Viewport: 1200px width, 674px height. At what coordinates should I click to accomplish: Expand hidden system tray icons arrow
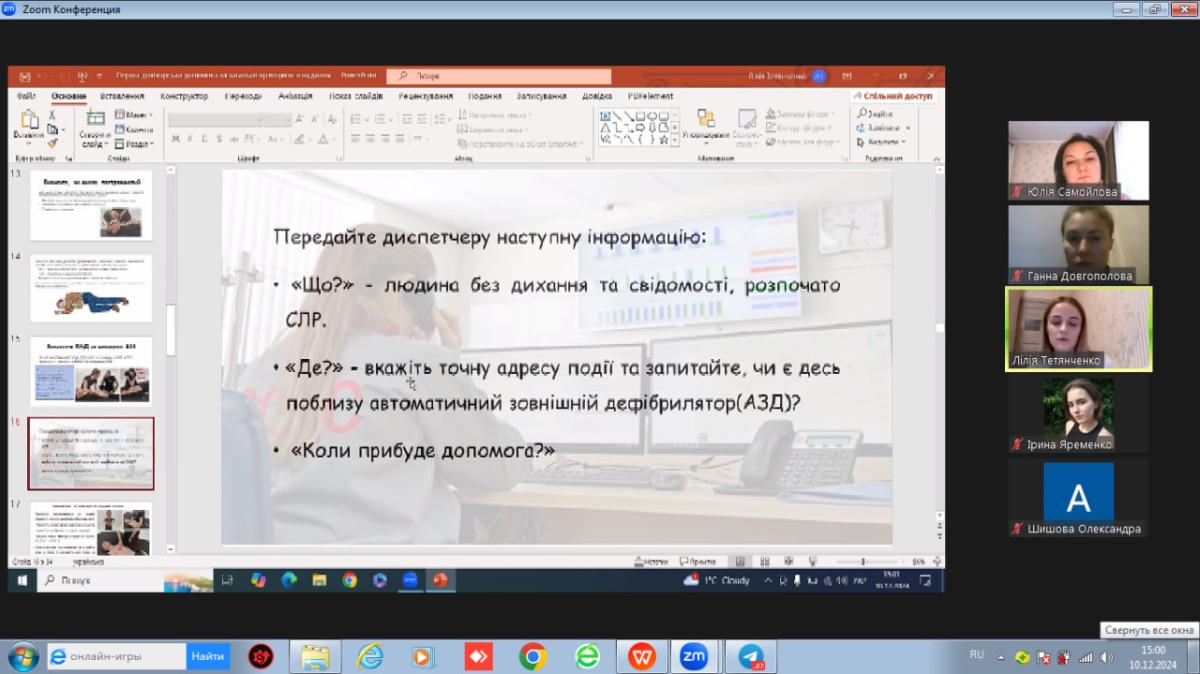[x=1001, y=657]
